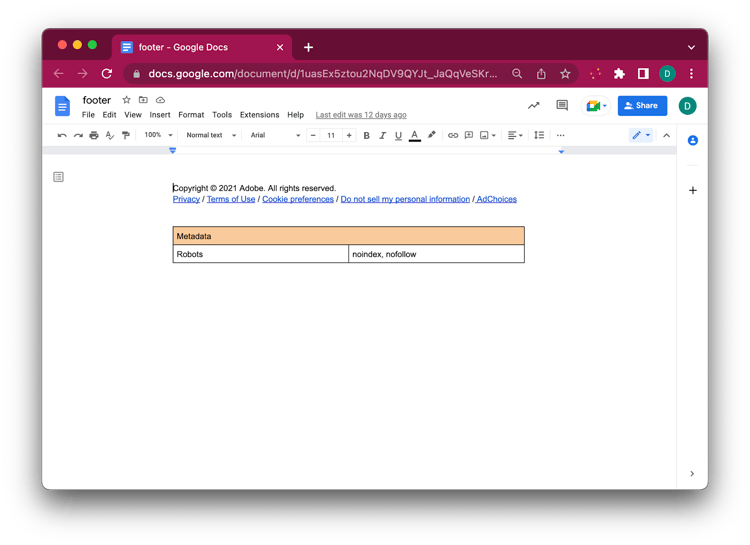Click the undo arrow icon
This screenshot has width=750, height=545.
click(62, 135)
